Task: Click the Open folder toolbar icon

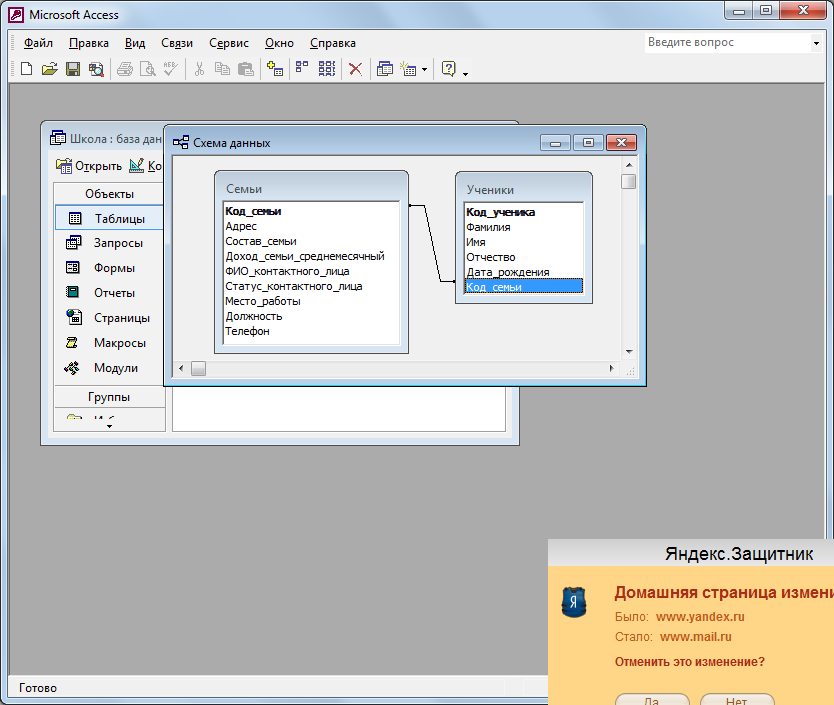Action: point(49,69)
